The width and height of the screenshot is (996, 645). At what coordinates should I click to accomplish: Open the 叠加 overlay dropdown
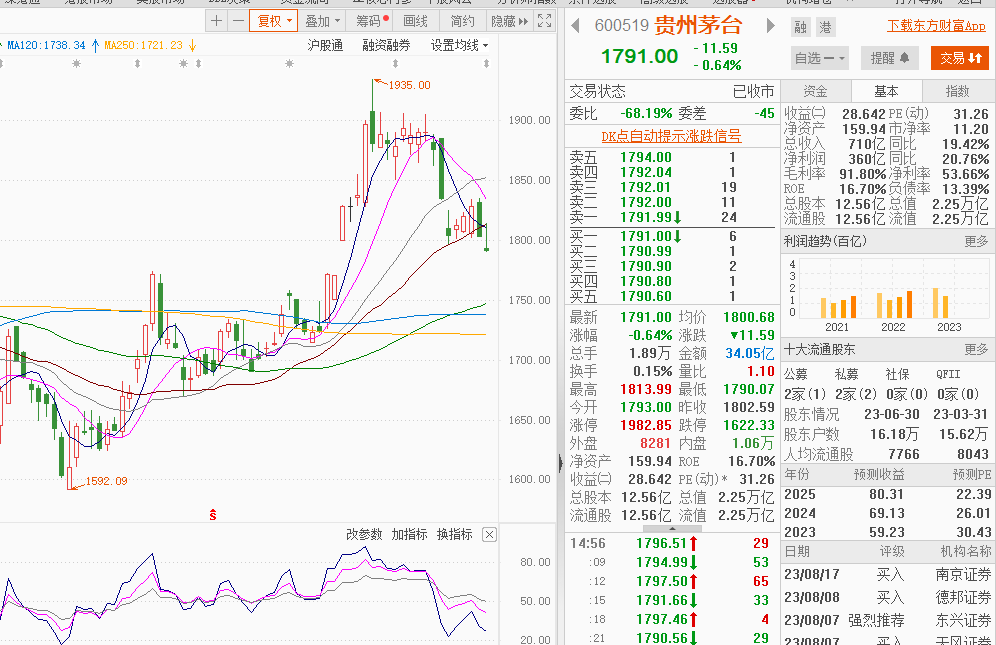pyautogui.click(x=323, y=21)
